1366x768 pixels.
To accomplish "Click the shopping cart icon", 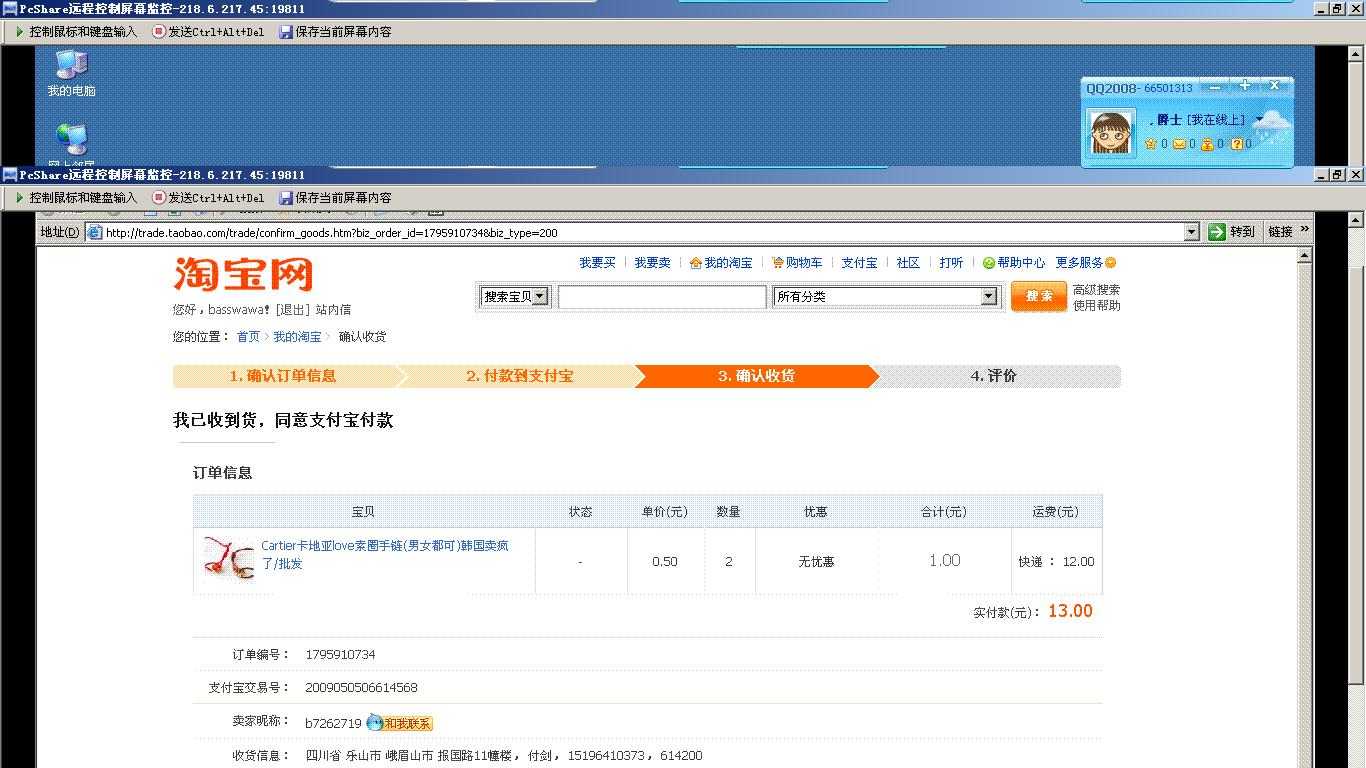I will tap(777, 263).
